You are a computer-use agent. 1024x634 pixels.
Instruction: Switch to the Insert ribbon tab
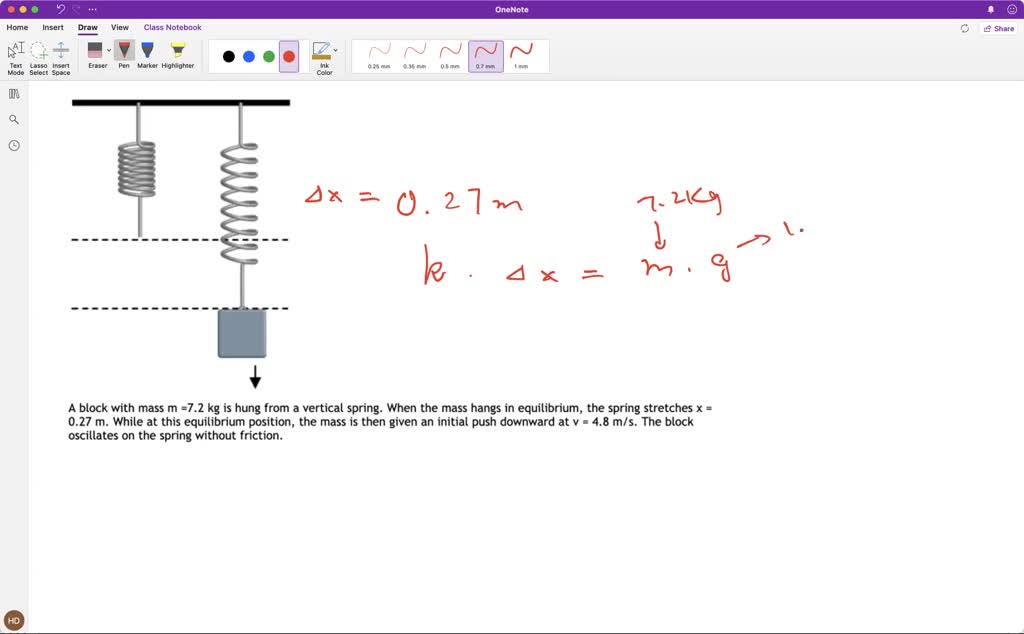[52, 27]
